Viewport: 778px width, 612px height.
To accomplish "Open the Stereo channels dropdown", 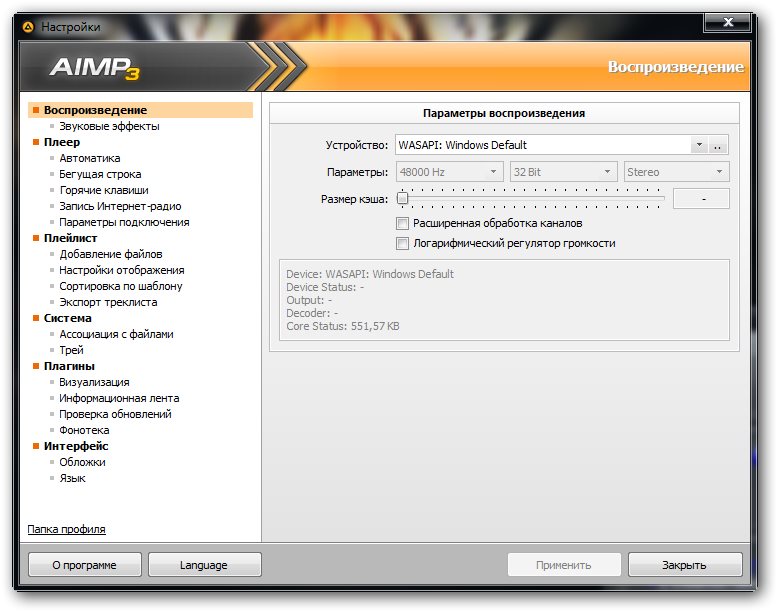I will pyautogui.click(x=675, y=172).
